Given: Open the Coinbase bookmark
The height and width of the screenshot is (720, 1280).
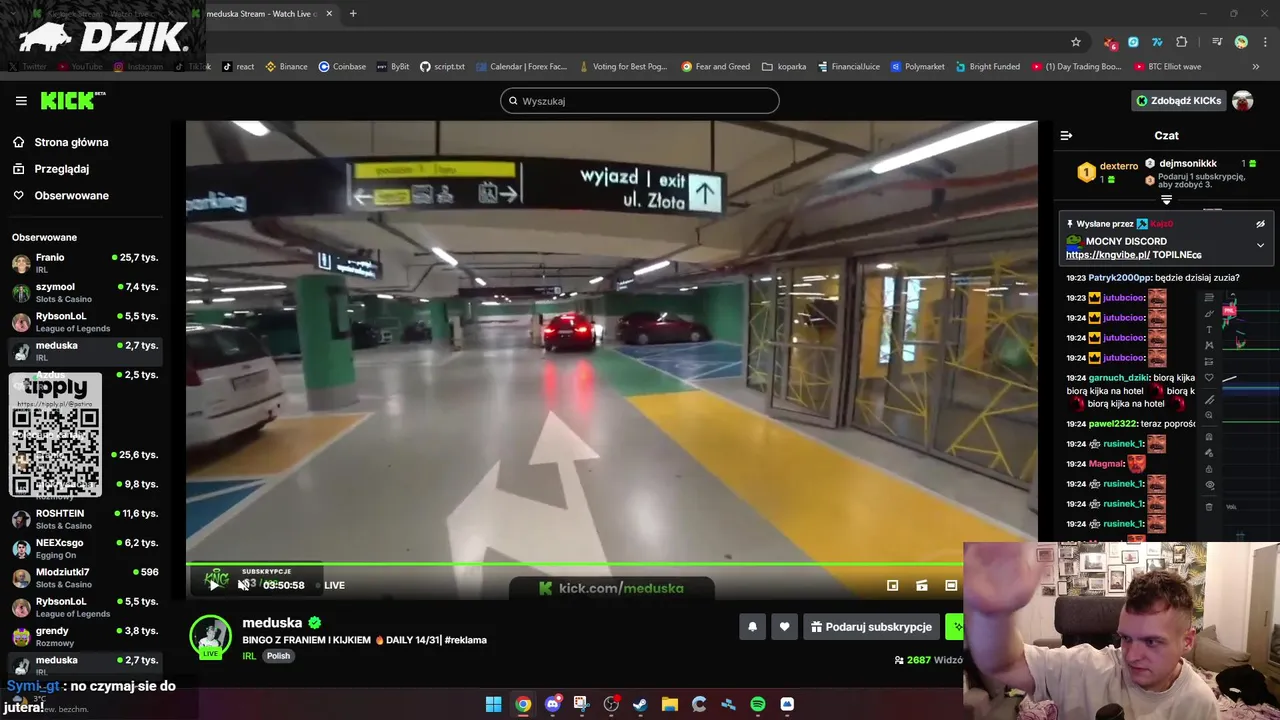Looking at the screenshot, I should point(342,67).
